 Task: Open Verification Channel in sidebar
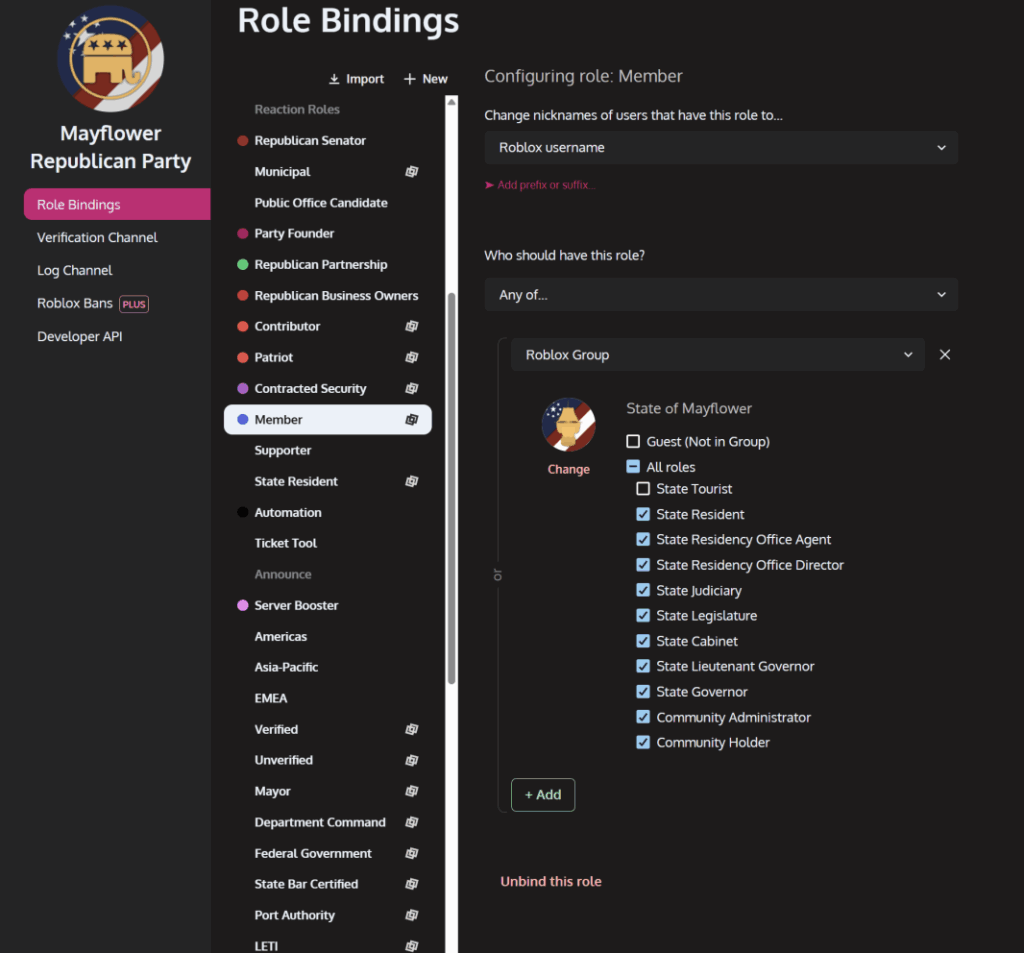tap(97, 237)
